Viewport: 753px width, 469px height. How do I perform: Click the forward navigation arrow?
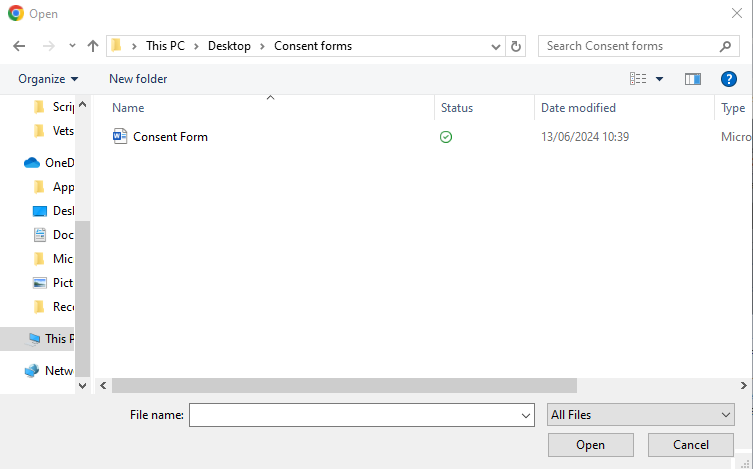49,46
